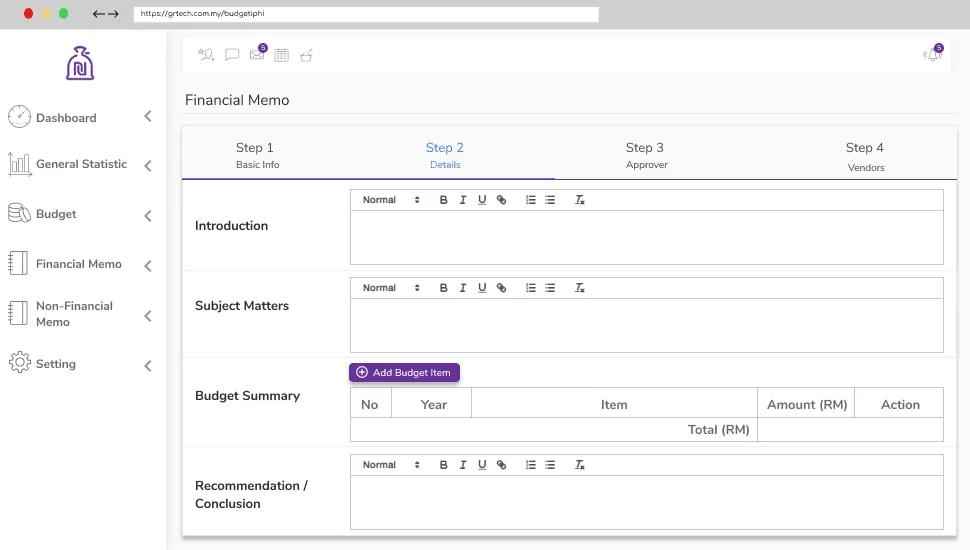Open Setting in sidebar
The width and height of the screenshot is (970, 550).
tap(56, 364)
